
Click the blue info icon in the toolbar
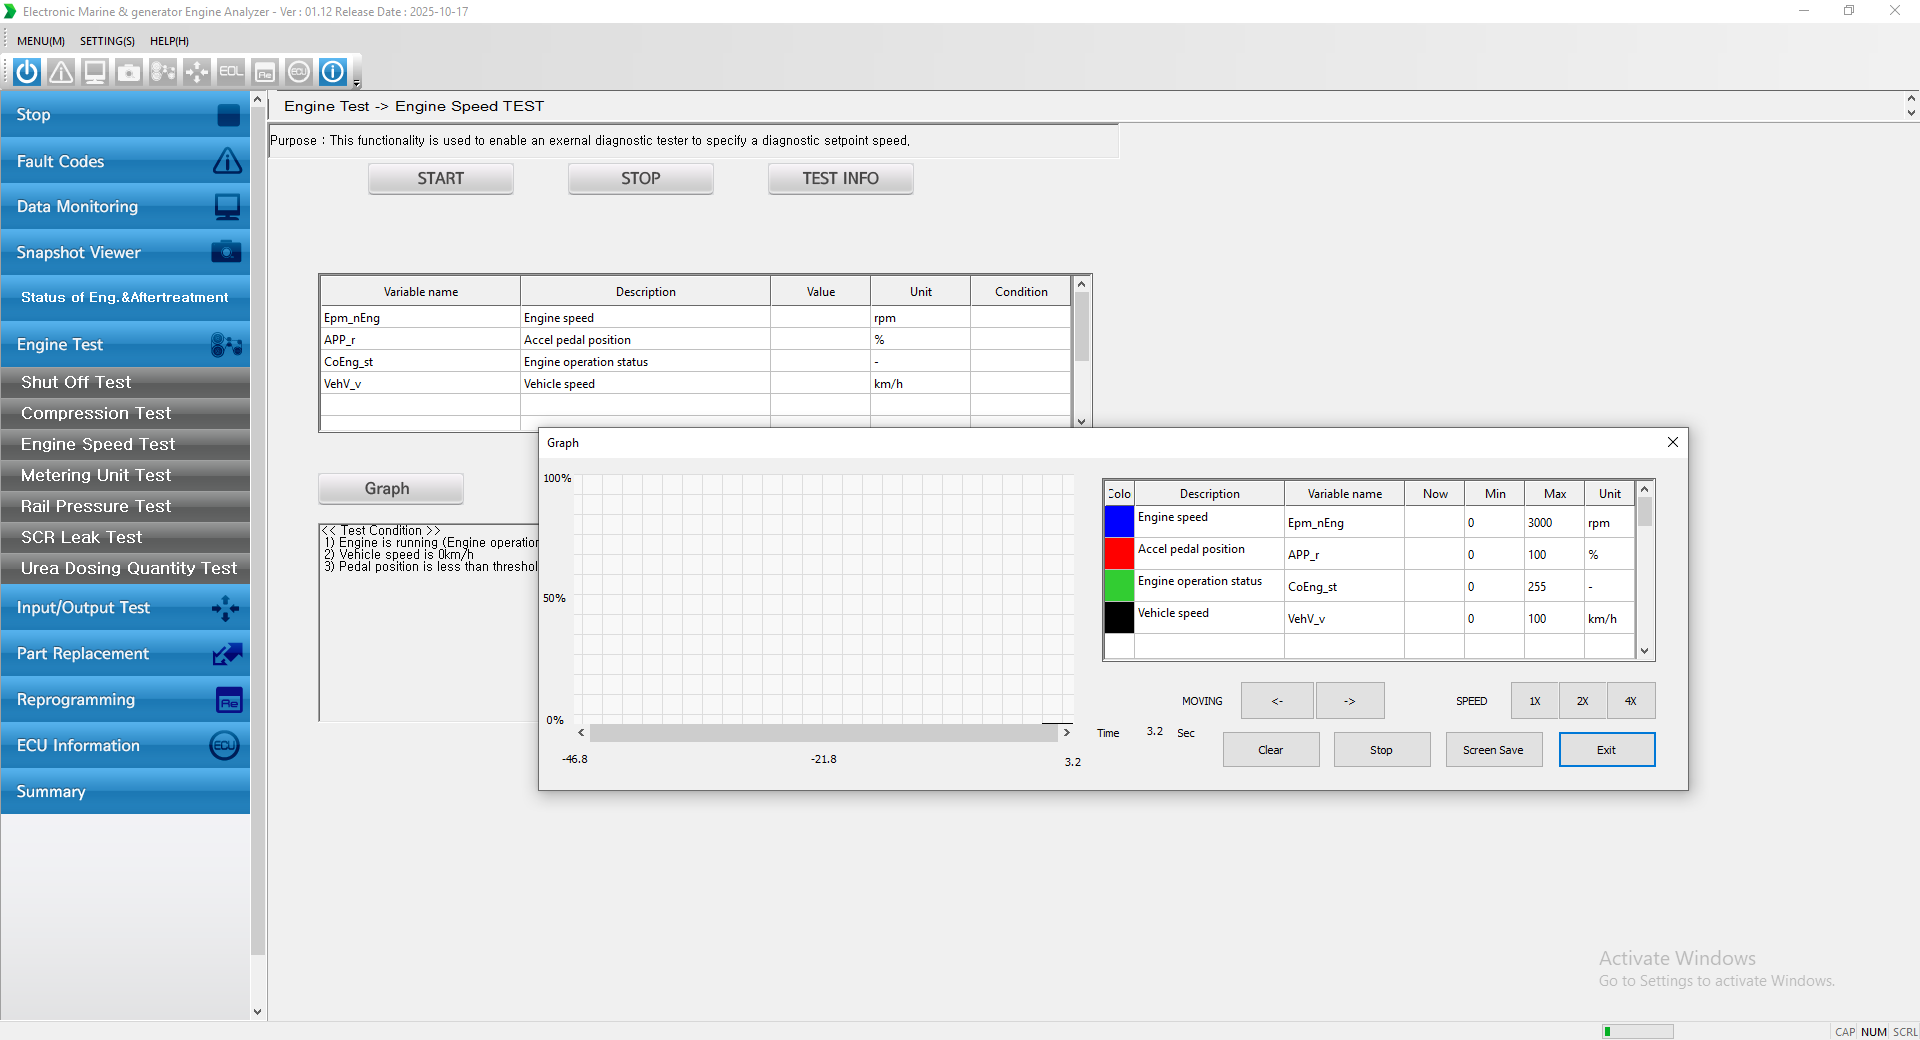(333, 72)
